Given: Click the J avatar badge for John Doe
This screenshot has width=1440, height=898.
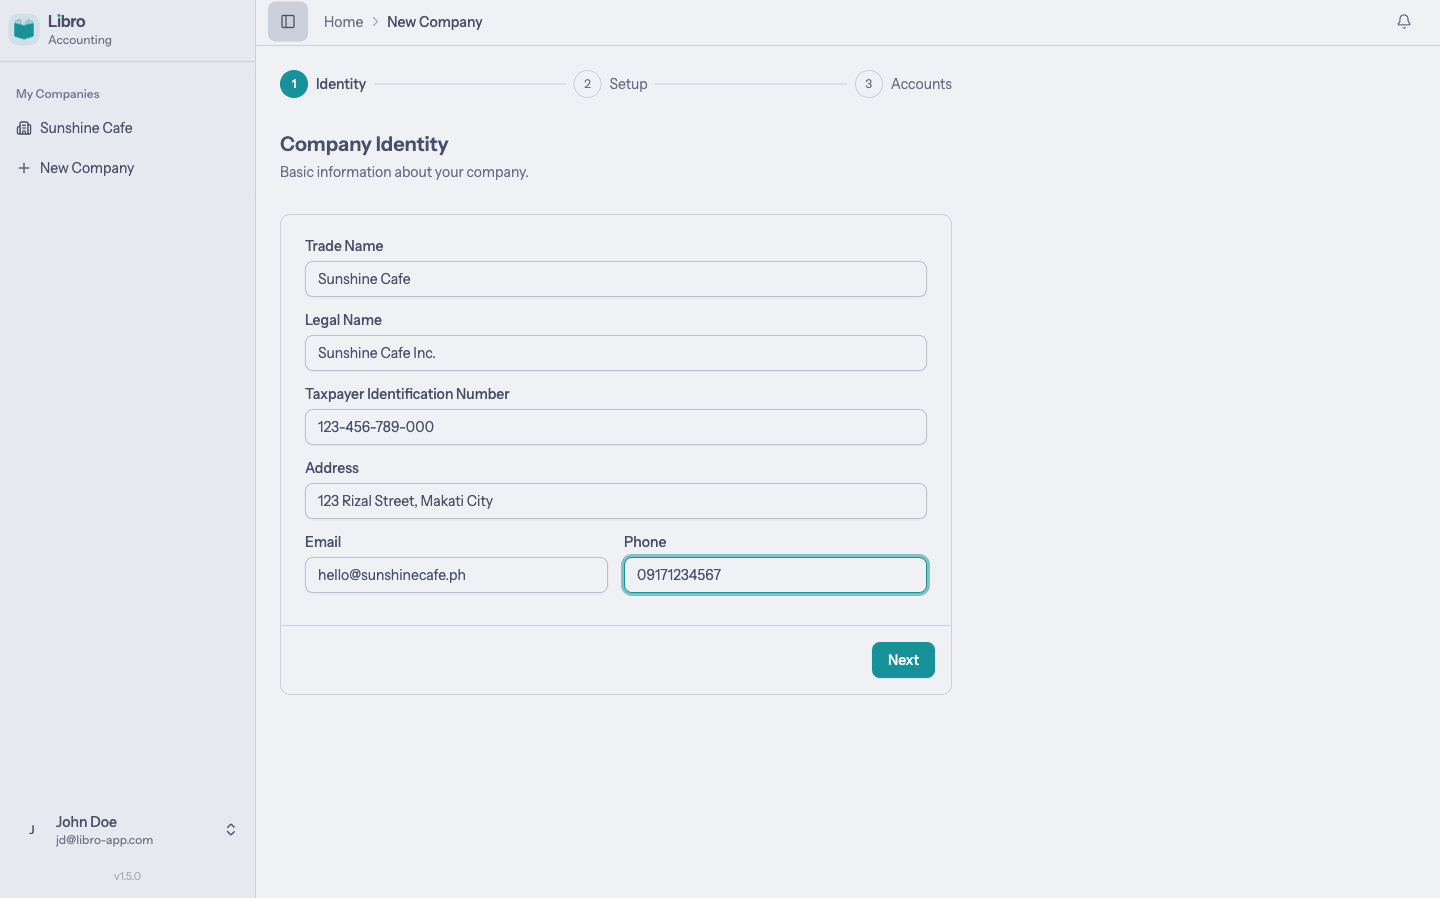Looking at the screenshot, I should tap(31, 829).
